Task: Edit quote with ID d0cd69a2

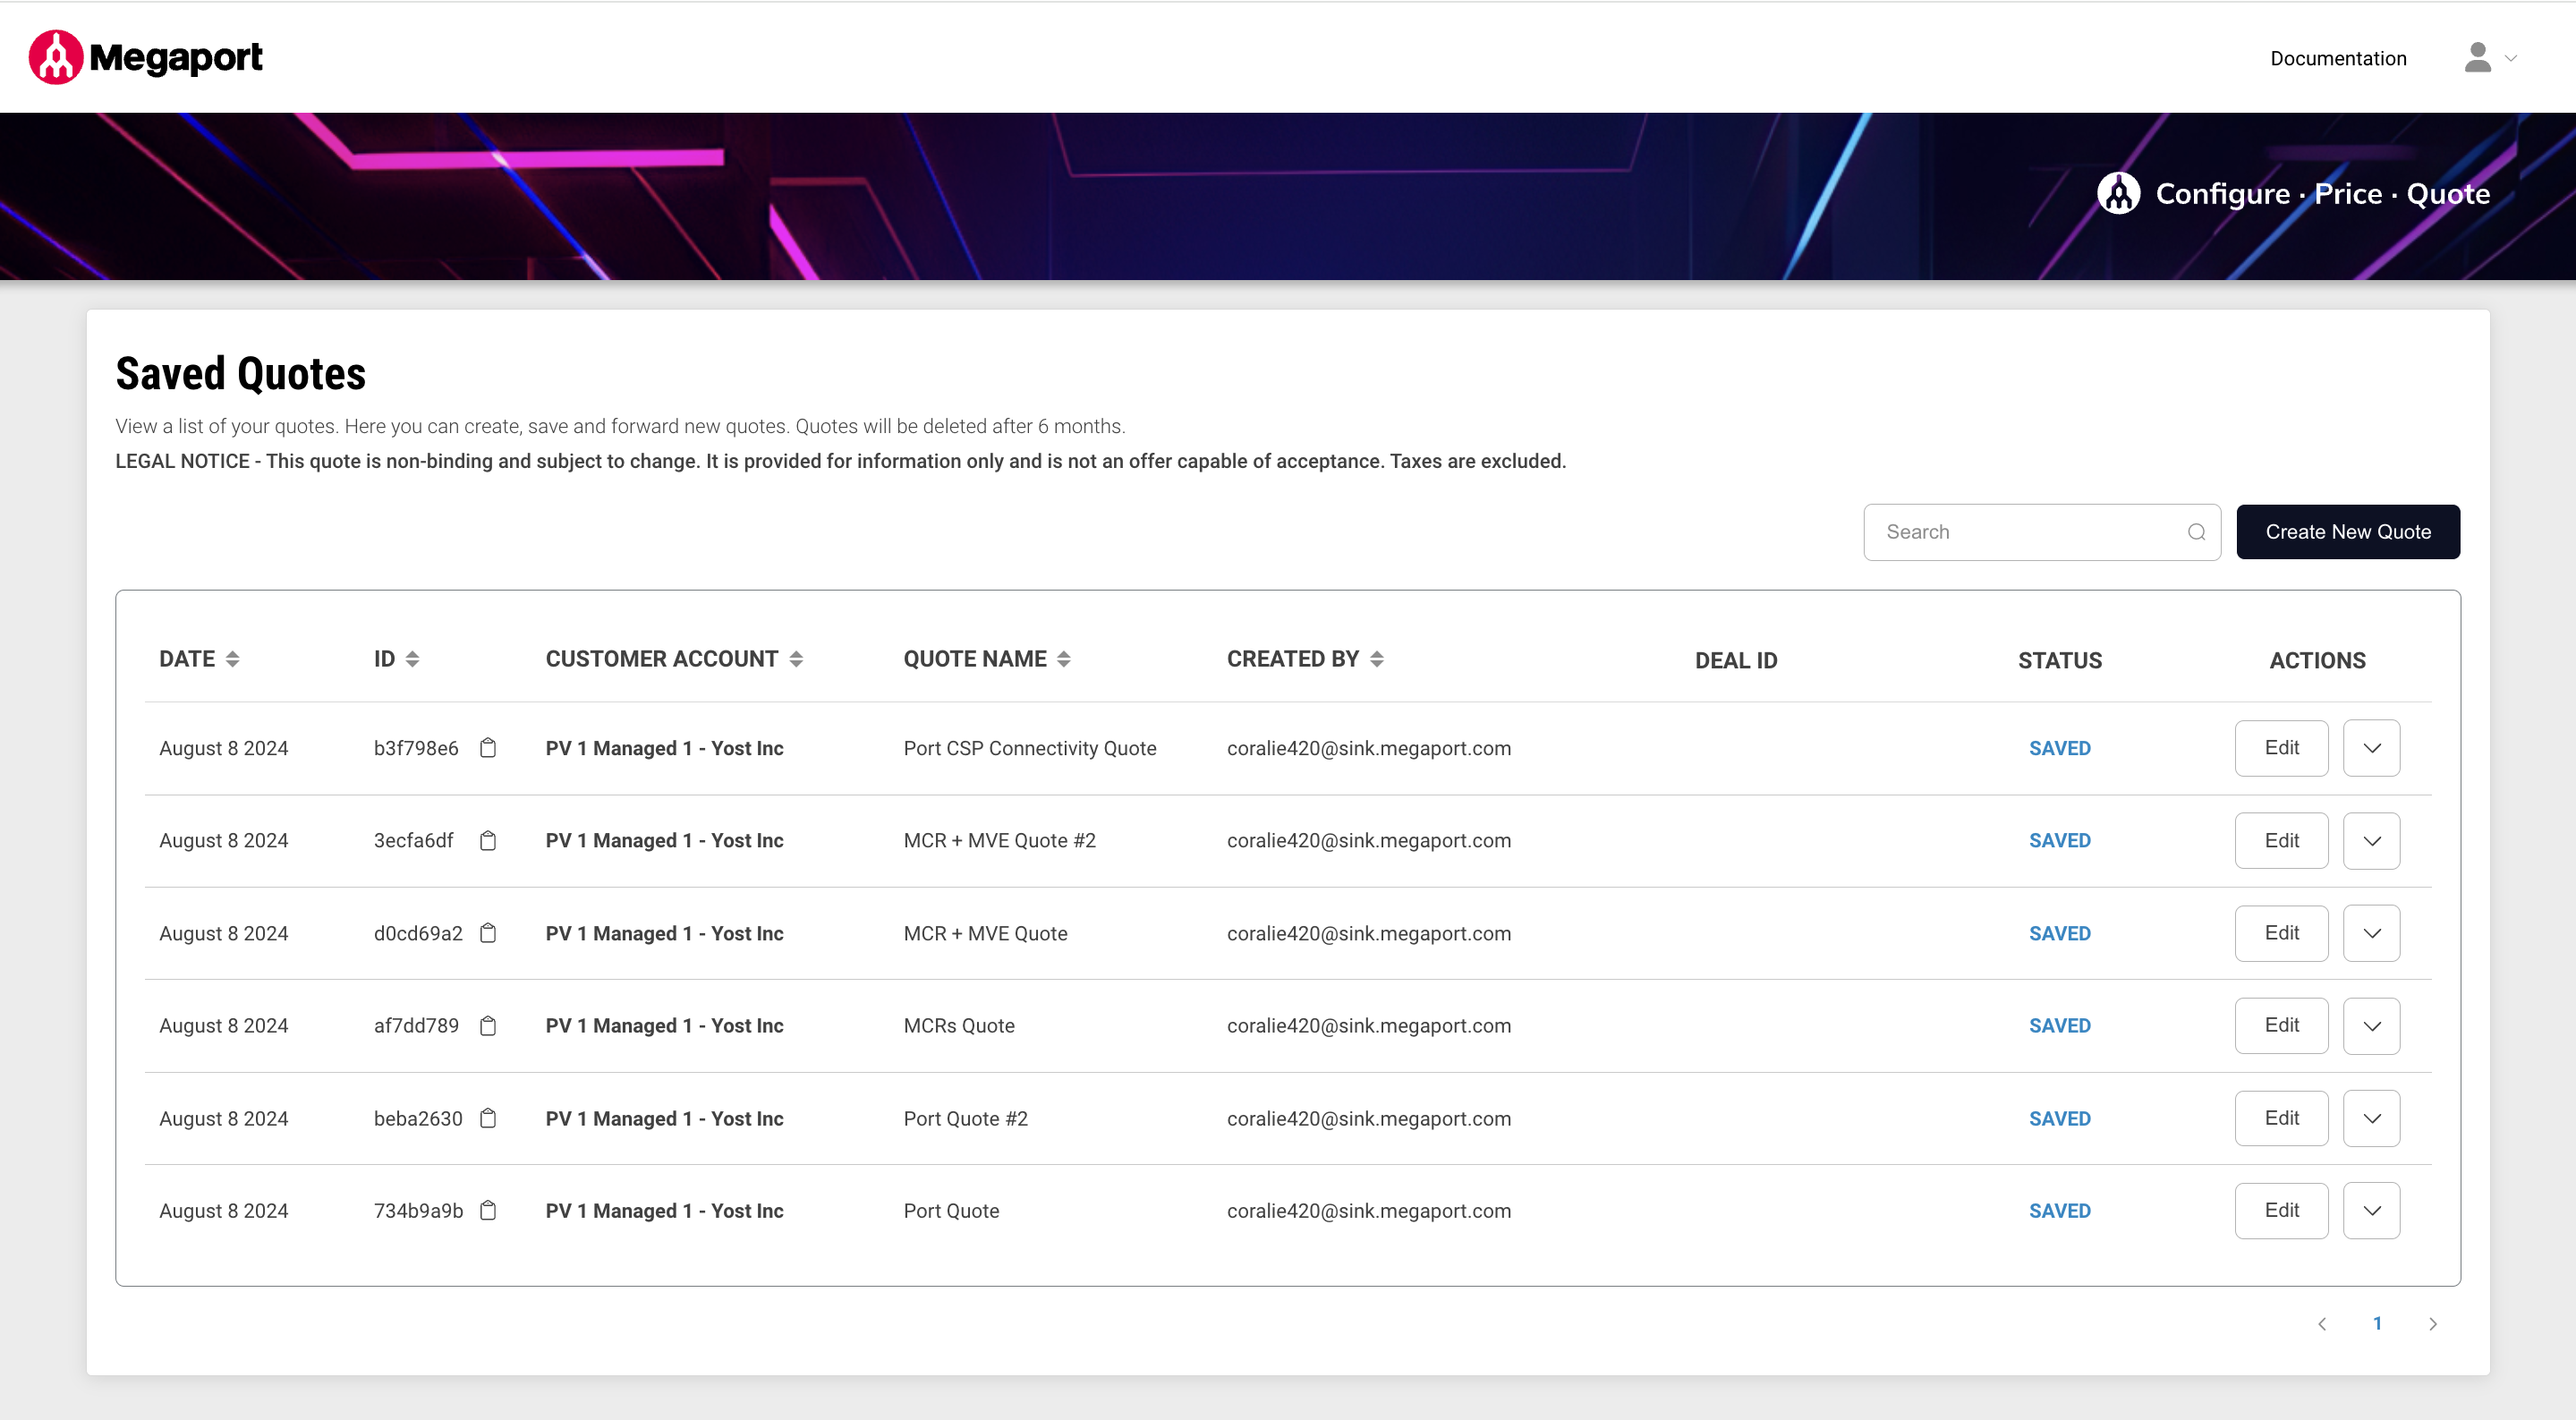Action: (2281, 933)
